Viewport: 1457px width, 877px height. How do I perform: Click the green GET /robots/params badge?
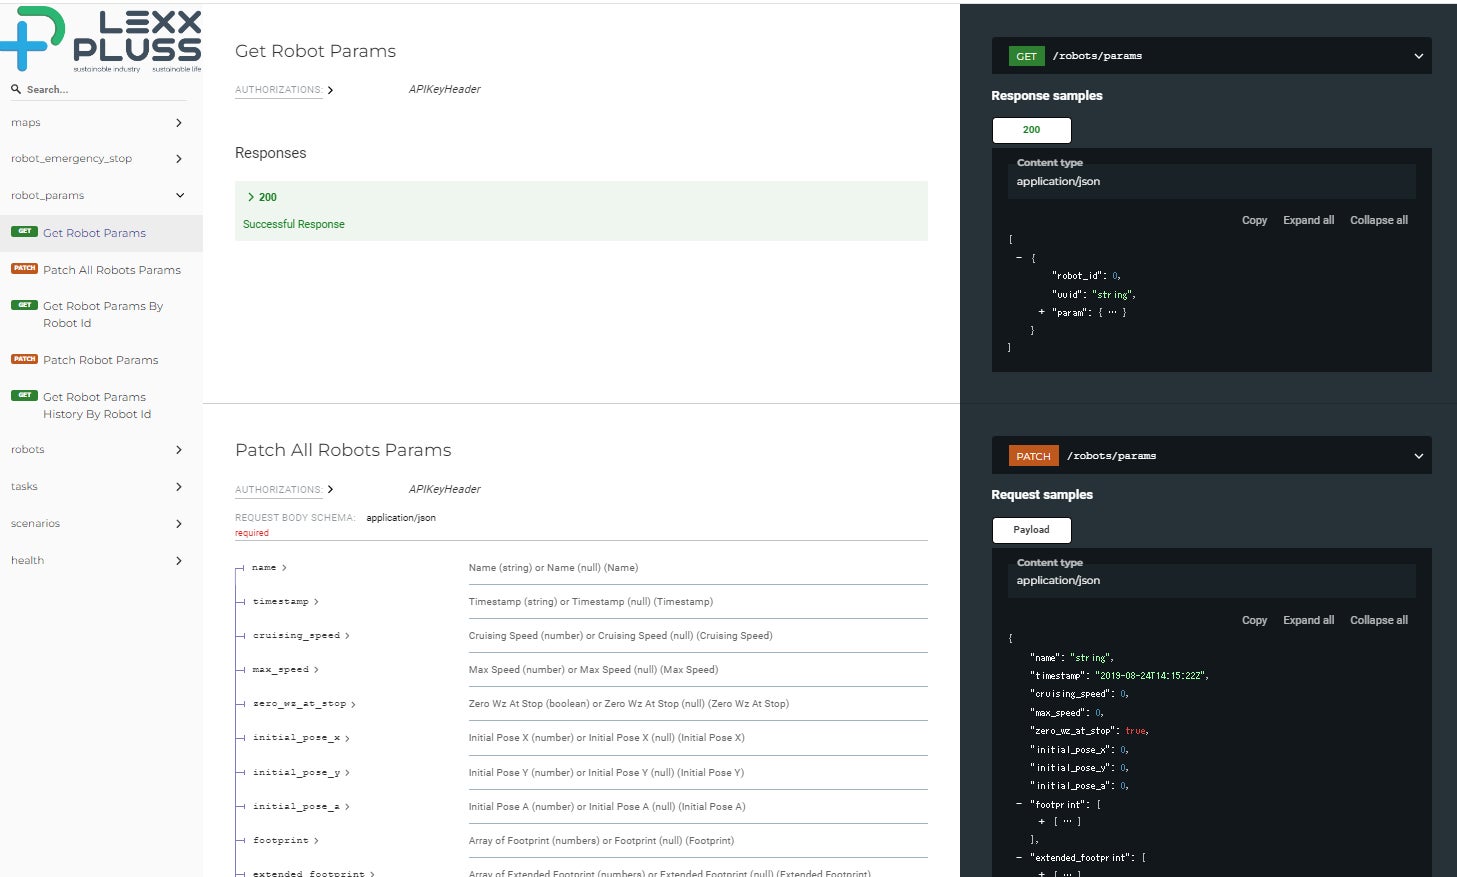tap(1026, 56)
